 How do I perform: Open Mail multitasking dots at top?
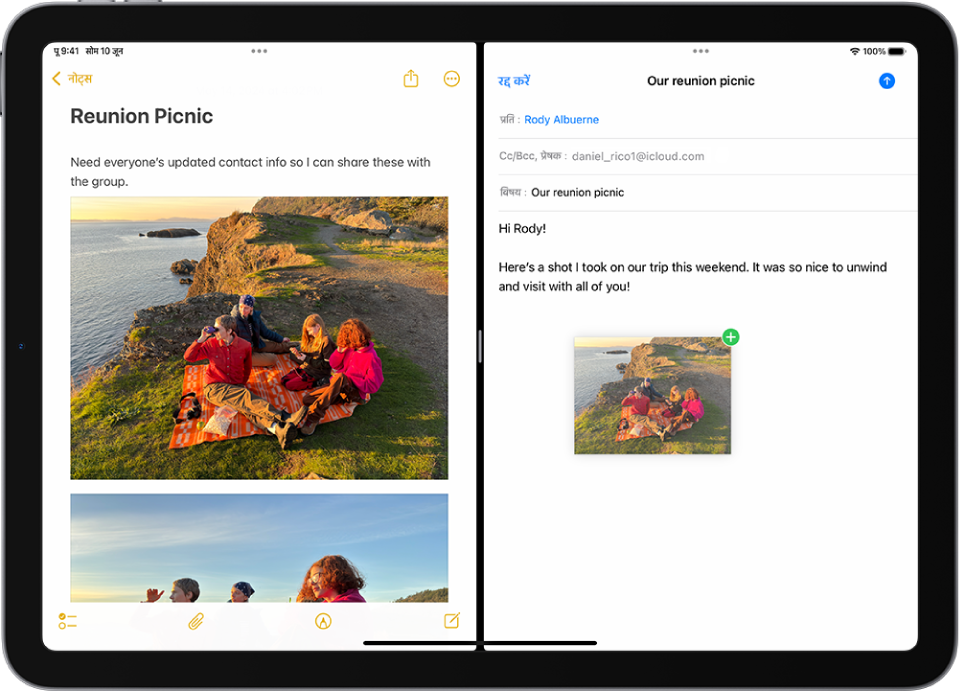coord(701,51)
